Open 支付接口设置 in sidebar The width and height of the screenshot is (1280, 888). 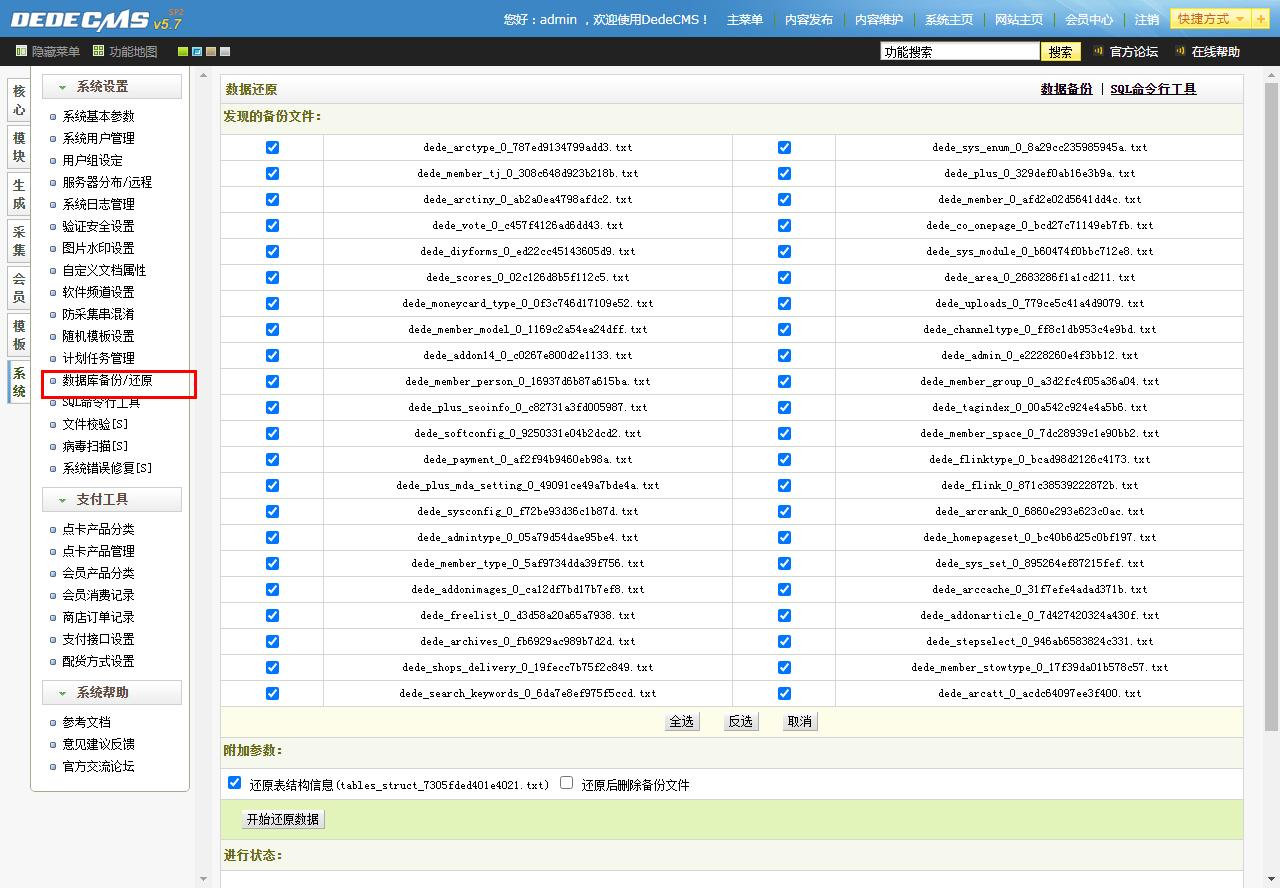tap(98, 640)
